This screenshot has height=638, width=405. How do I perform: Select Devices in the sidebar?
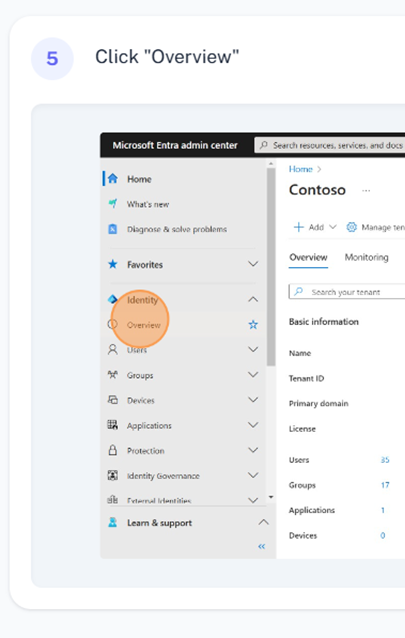tap(141, 401)
